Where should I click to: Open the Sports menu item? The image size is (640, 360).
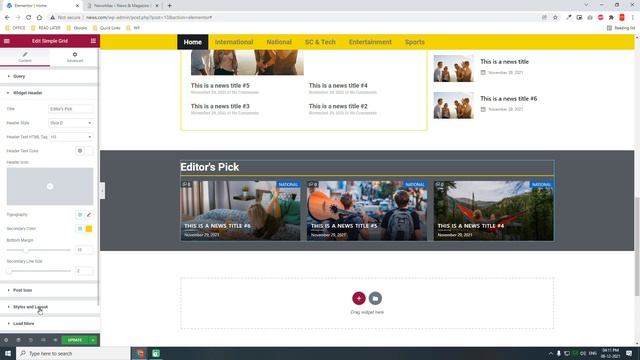point(415,42)
